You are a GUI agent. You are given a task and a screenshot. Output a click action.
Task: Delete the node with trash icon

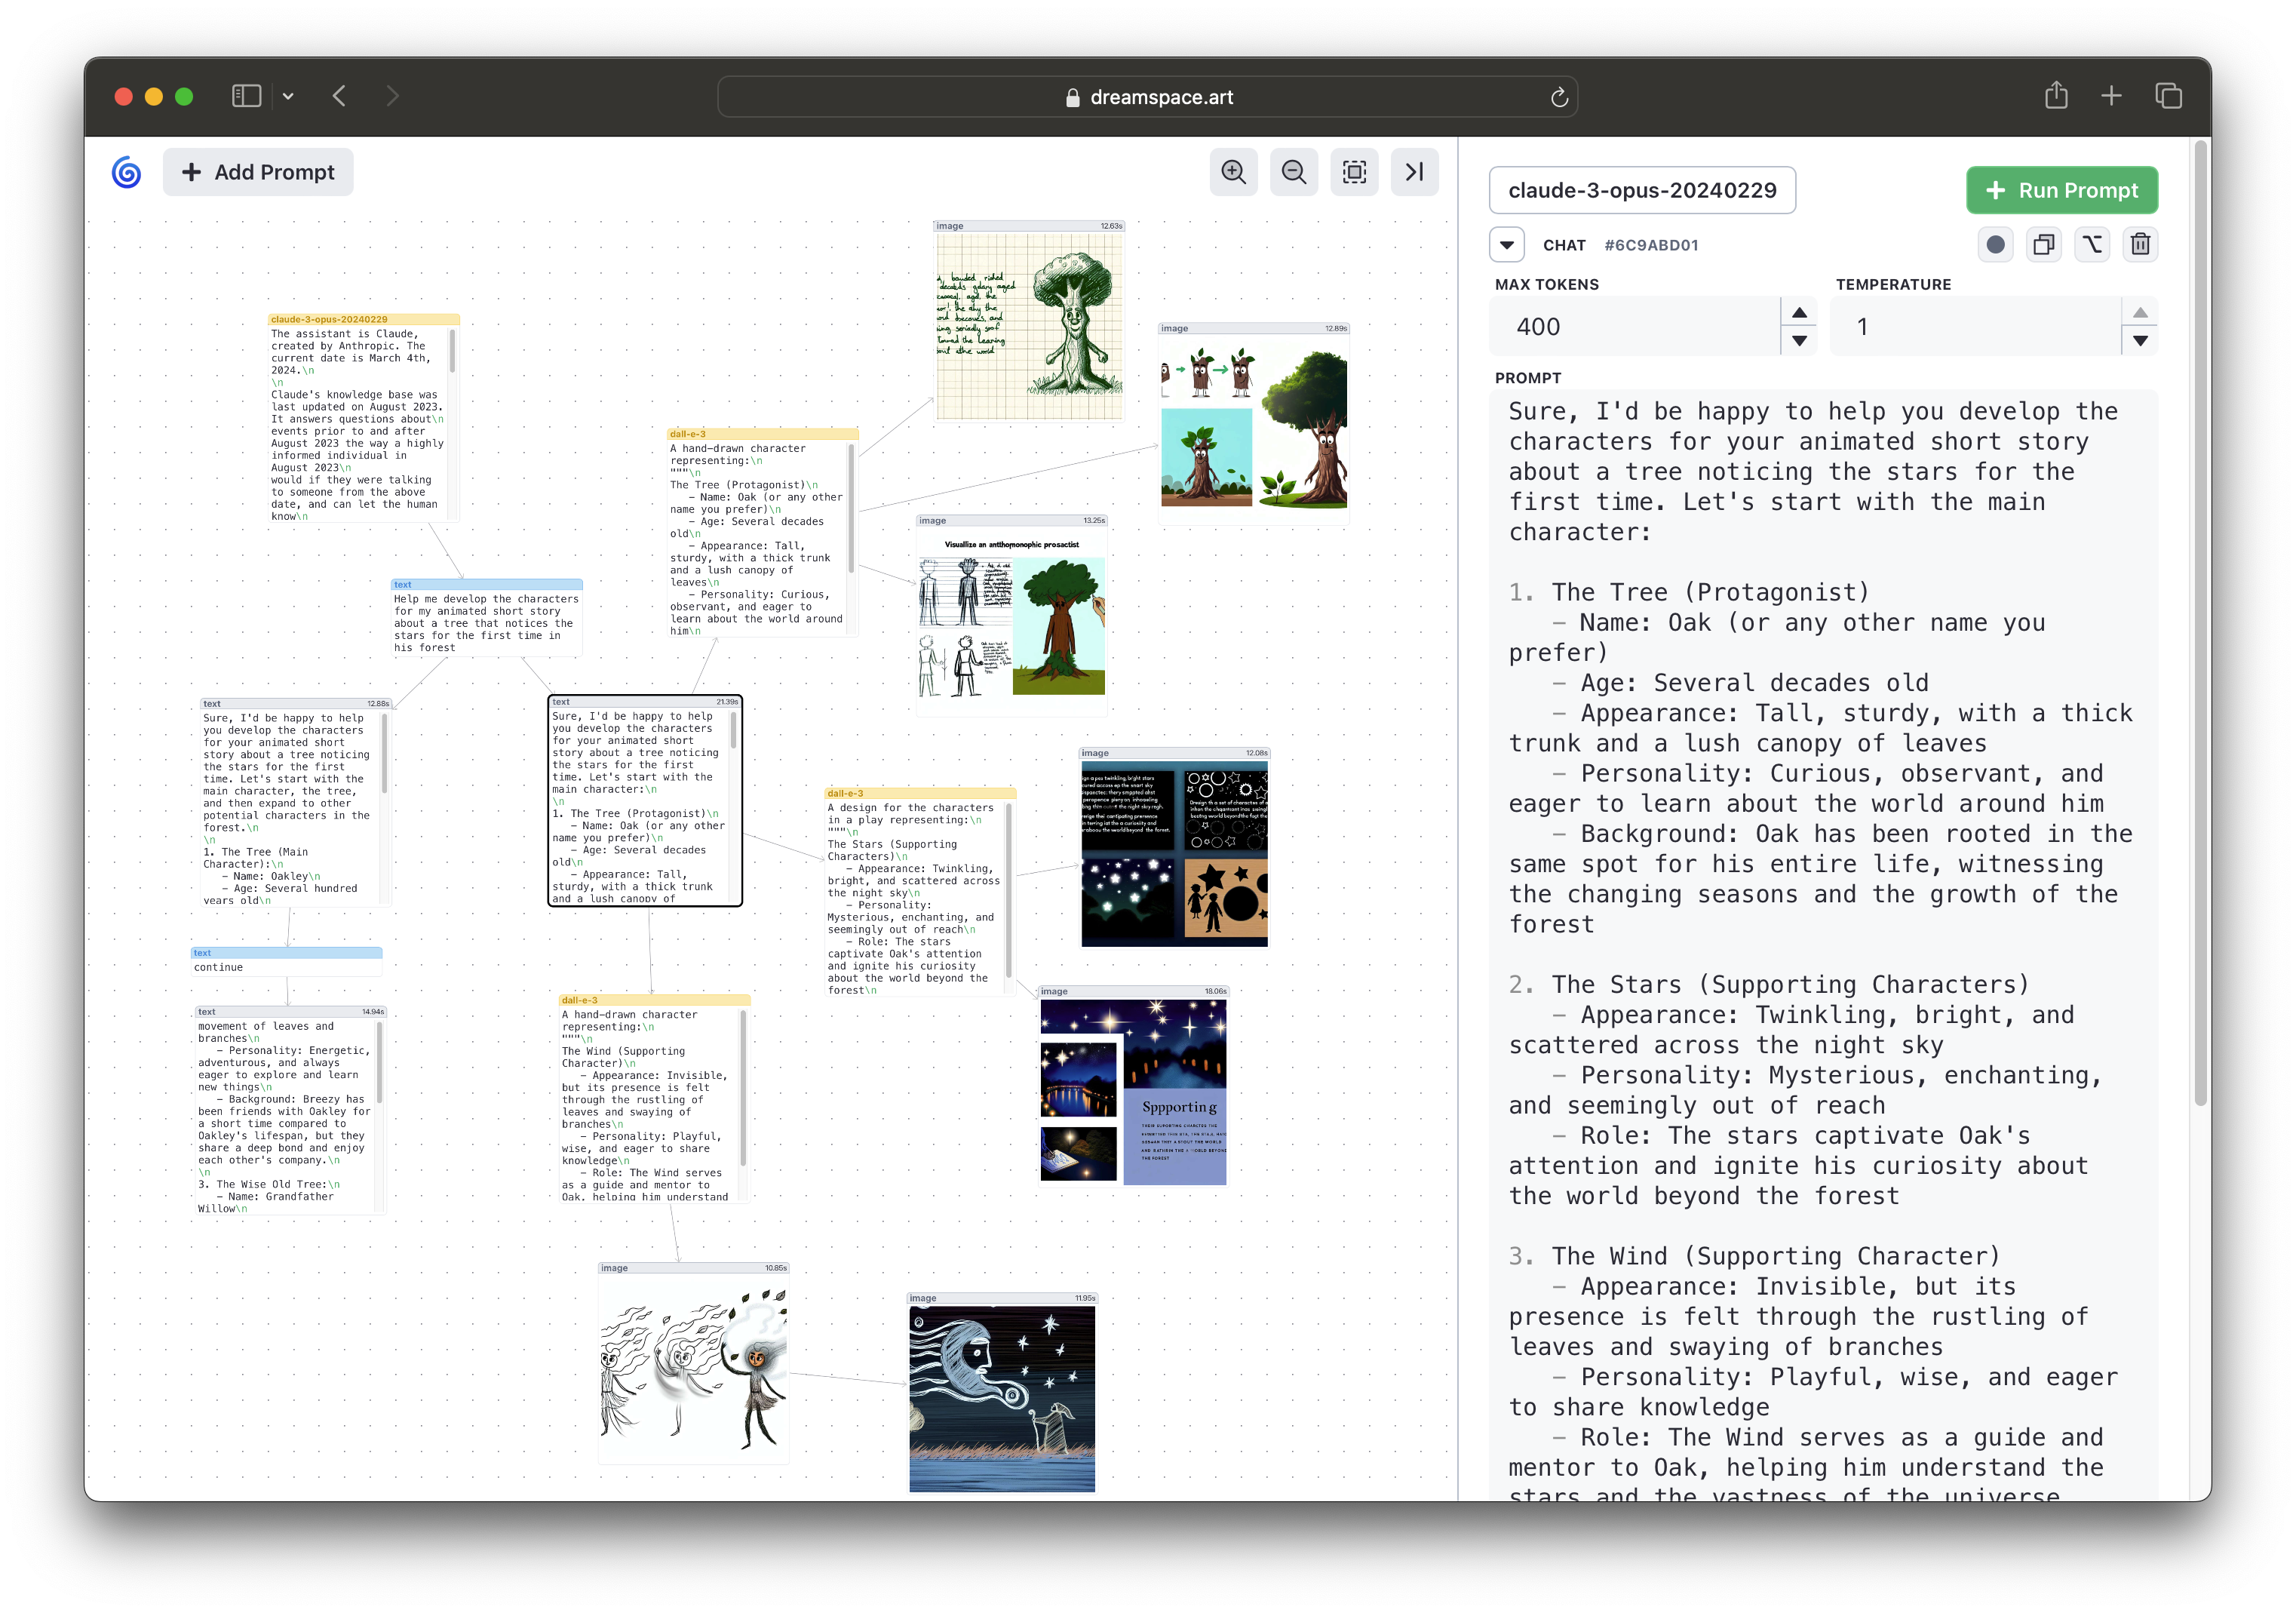2140,245
